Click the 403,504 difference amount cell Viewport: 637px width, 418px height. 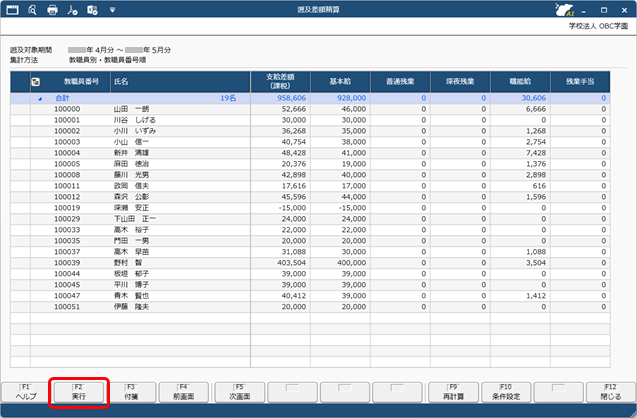click(x=280, y=263)
